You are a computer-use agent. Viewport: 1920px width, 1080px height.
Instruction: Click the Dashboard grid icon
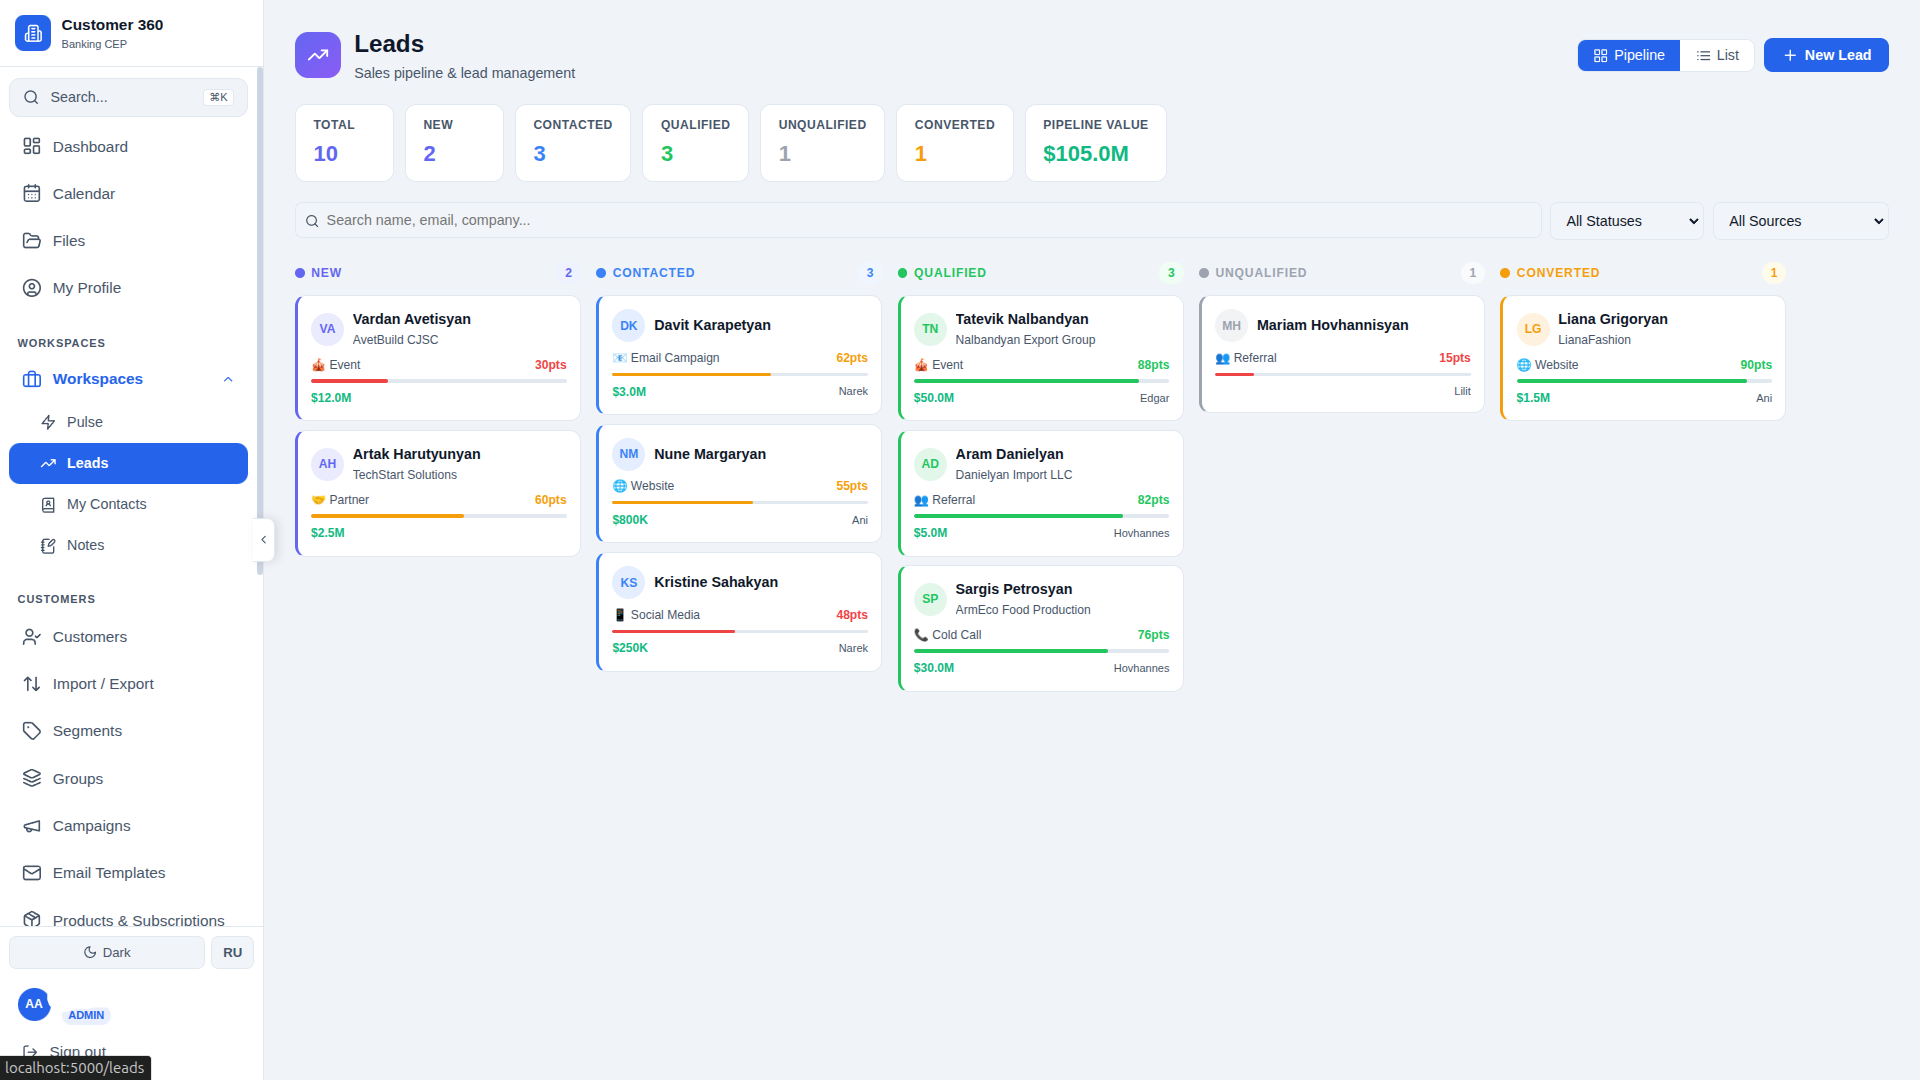coord(32,147)
